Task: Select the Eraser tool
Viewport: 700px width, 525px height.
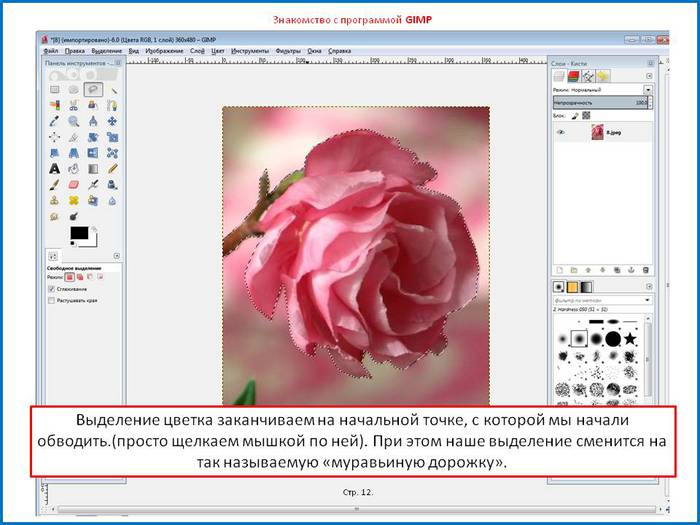Action: (x=74, y=184)
